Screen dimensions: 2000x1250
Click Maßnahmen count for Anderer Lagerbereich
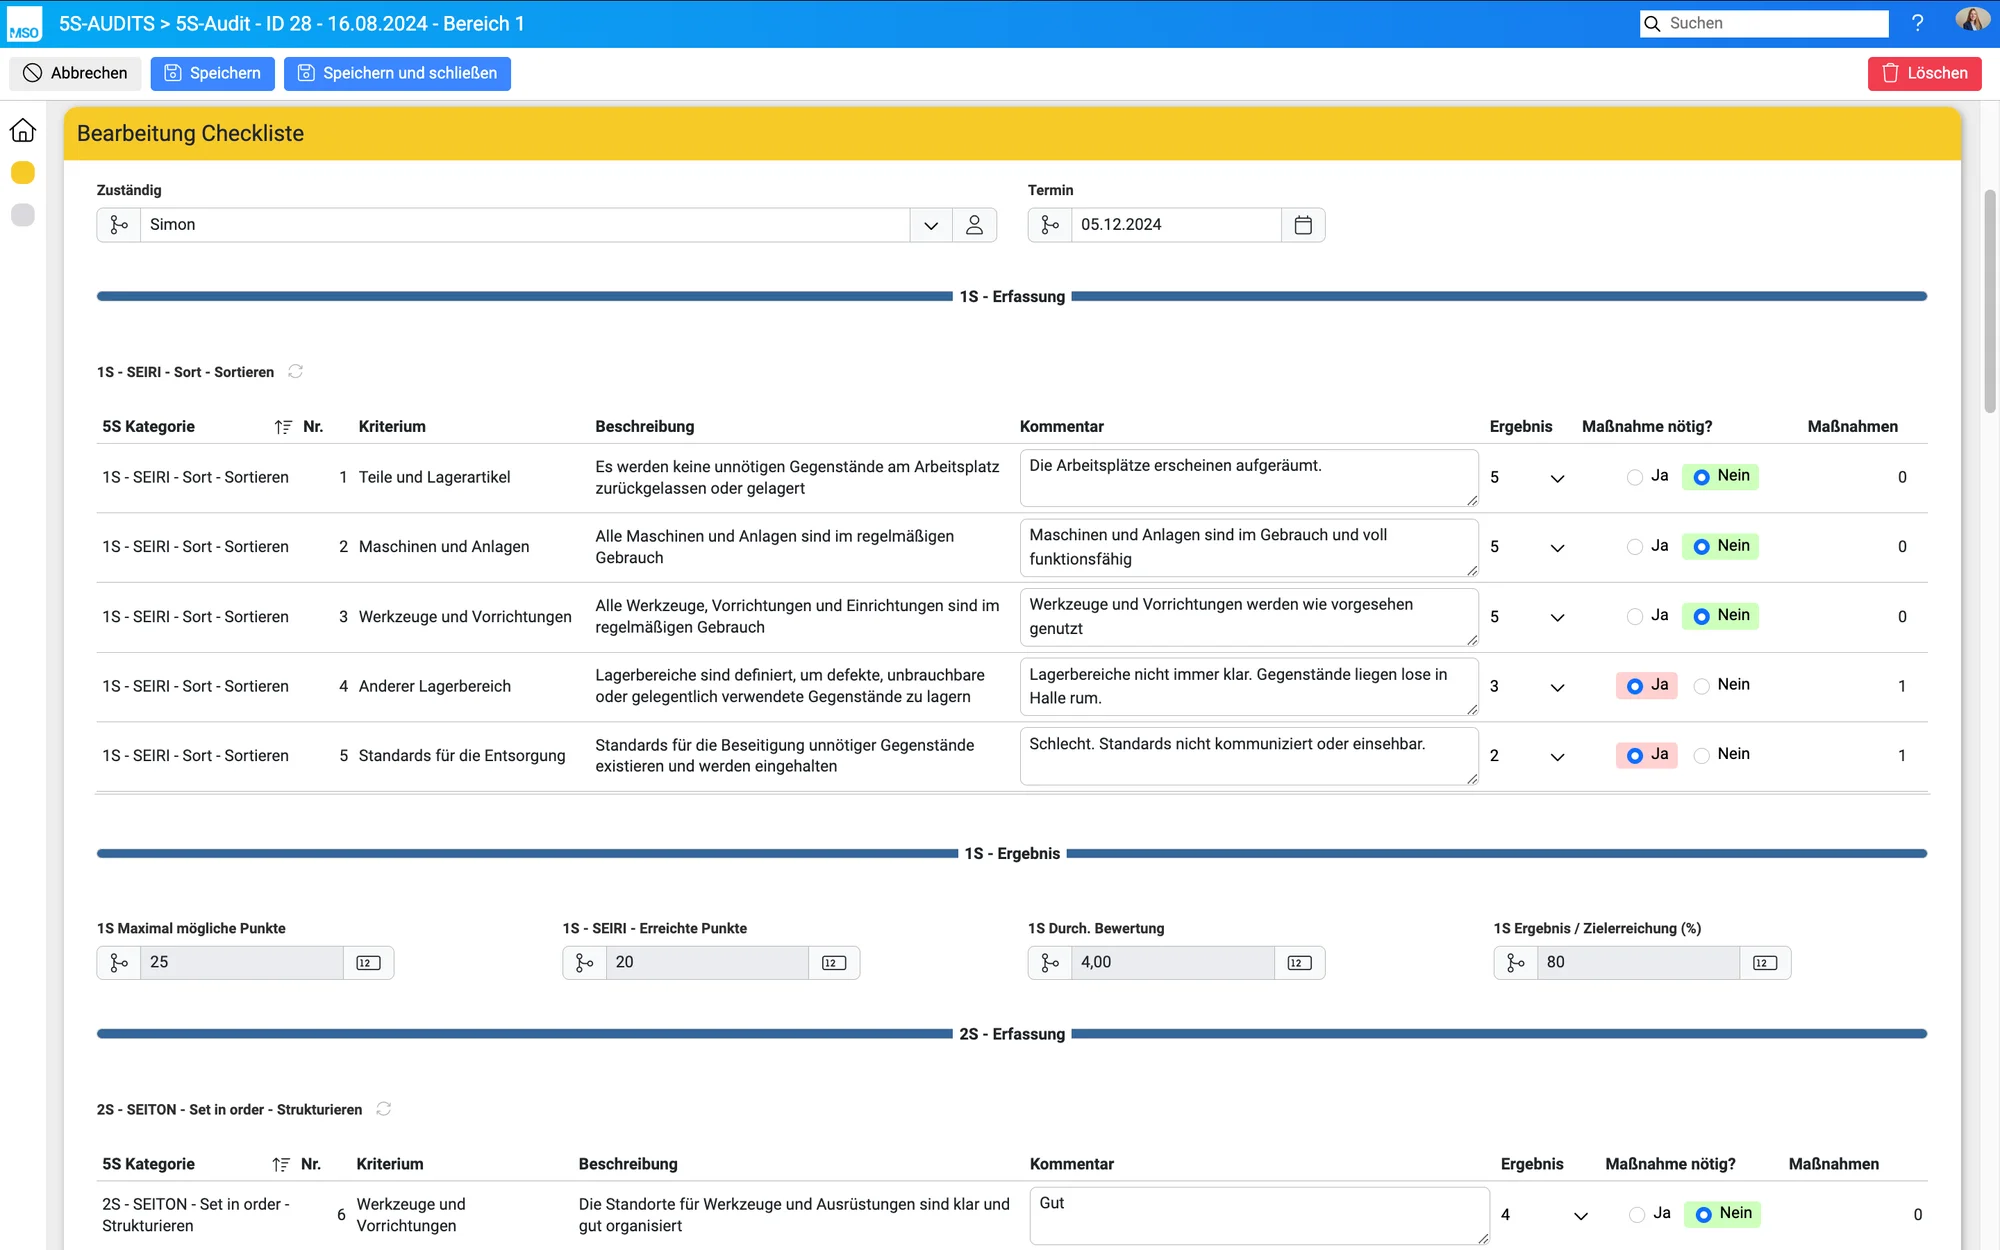pos(1902,686)
